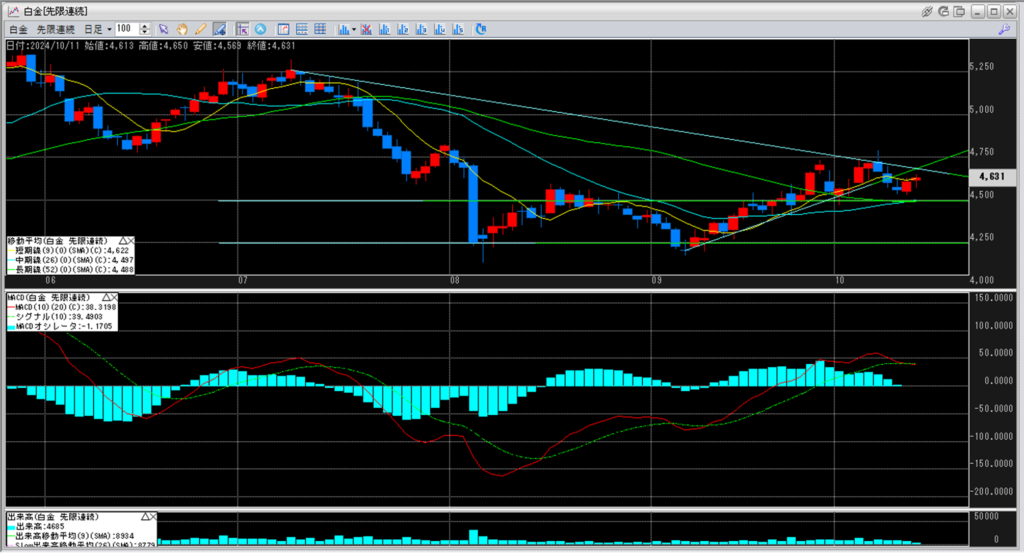Toggle the crosshair cursor button
Image resolution: width=1024 pixels, height=553 pixels.
coord(242,29)
